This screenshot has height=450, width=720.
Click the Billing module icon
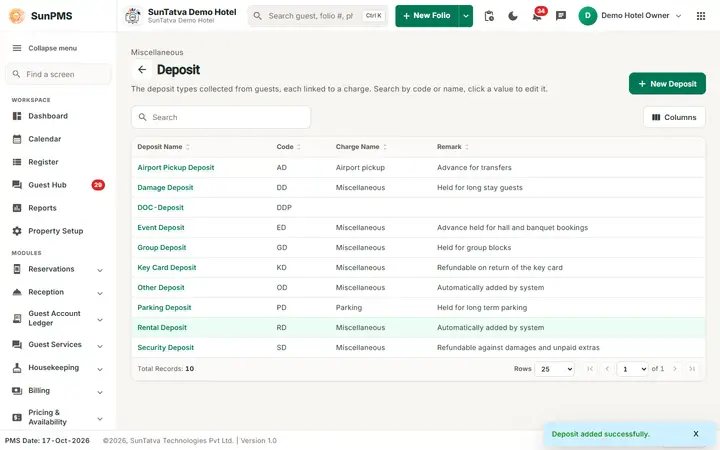click(17, 391)
